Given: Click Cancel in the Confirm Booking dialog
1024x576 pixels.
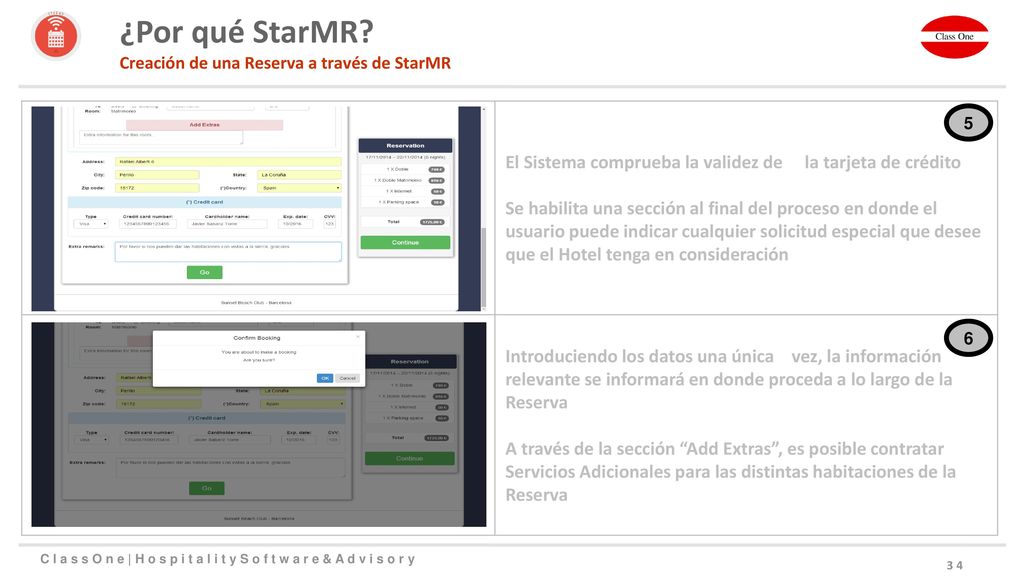Looking at the screenshot, I should click(347, 378).
